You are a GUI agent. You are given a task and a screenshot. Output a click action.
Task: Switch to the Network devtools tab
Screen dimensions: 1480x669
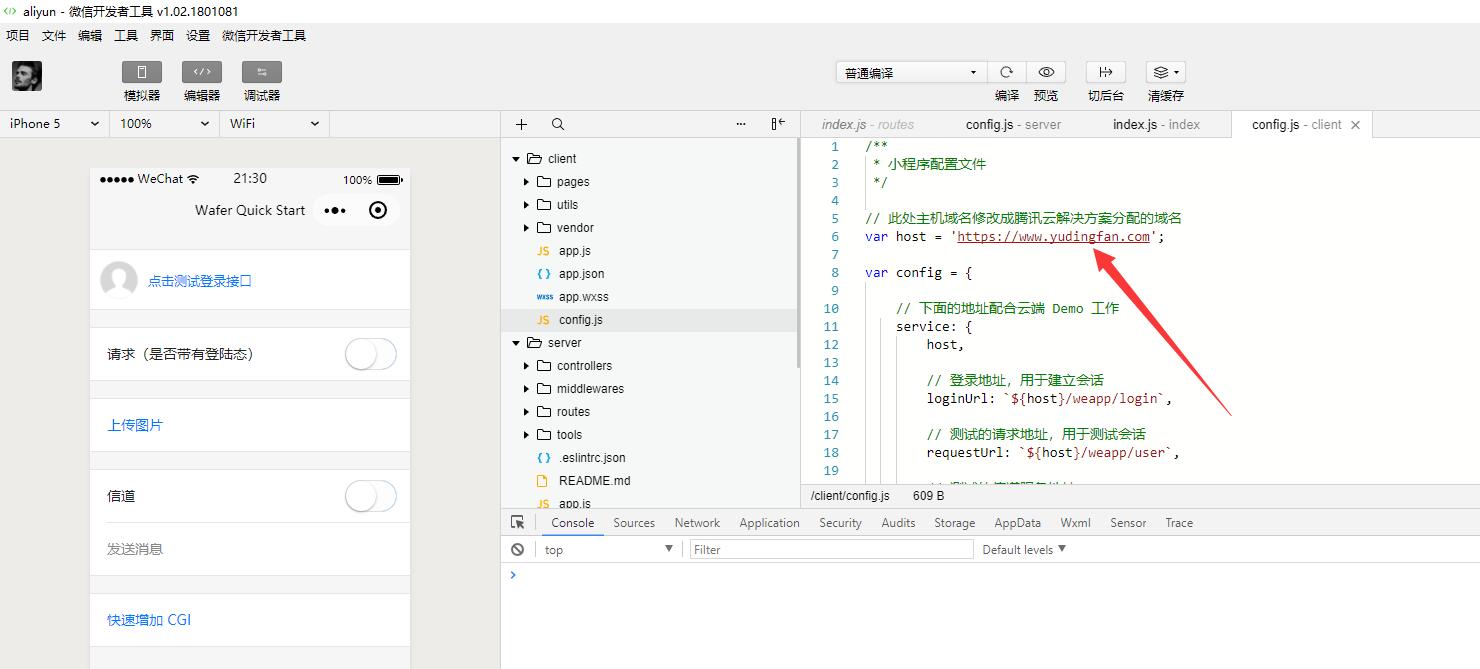point(697,522)
